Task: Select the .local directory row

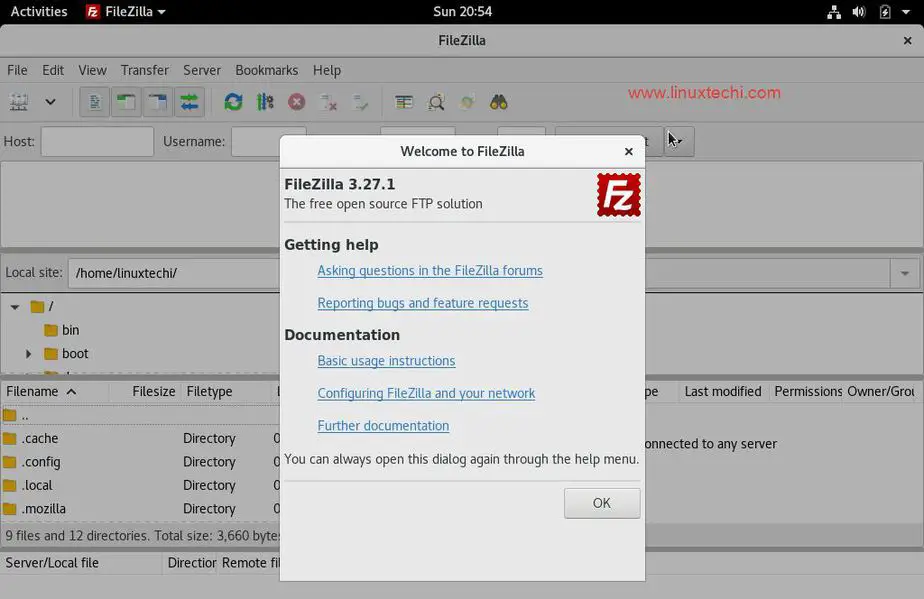Action: [140, 485]
